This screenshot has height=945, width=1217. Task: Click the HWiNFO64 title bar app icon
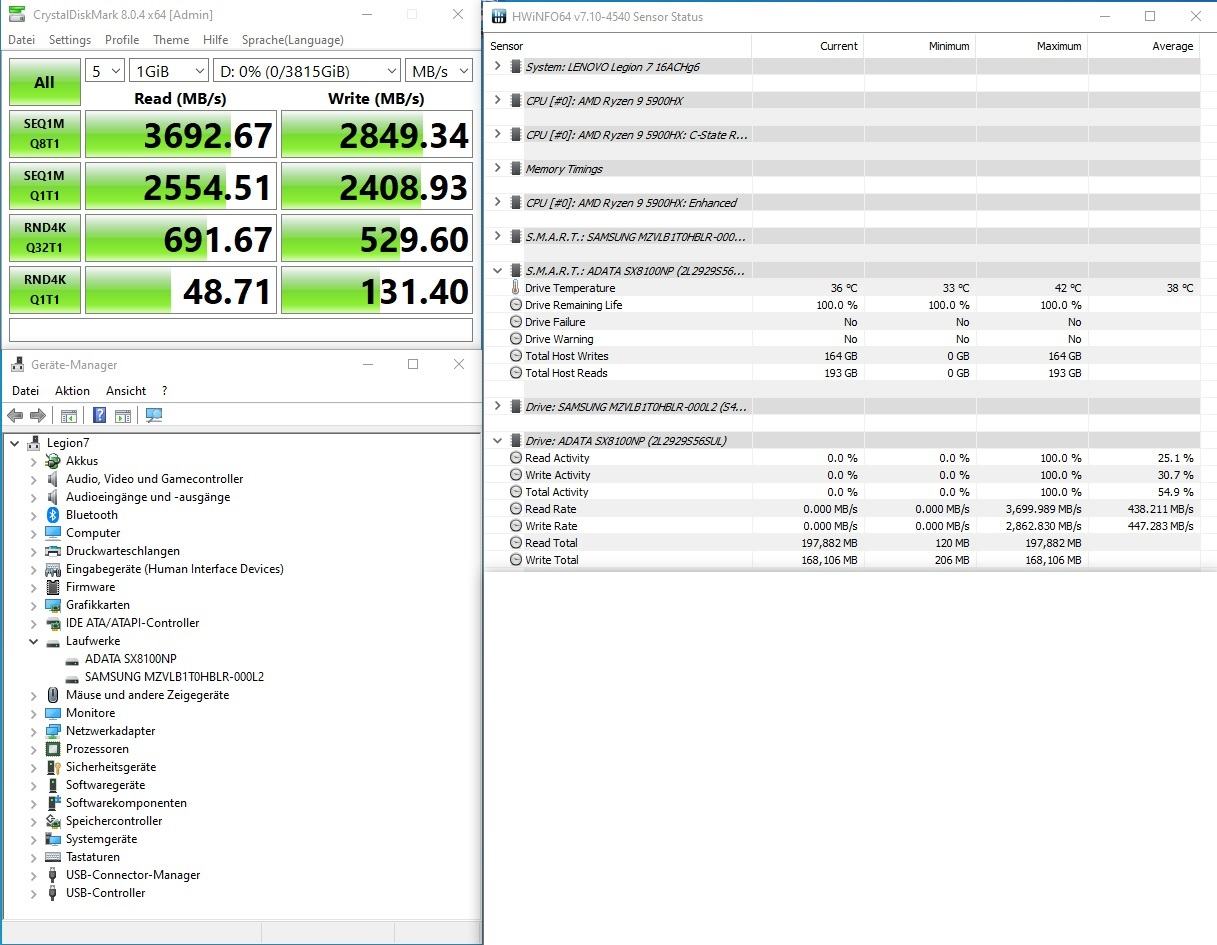[x=499, y=16]
